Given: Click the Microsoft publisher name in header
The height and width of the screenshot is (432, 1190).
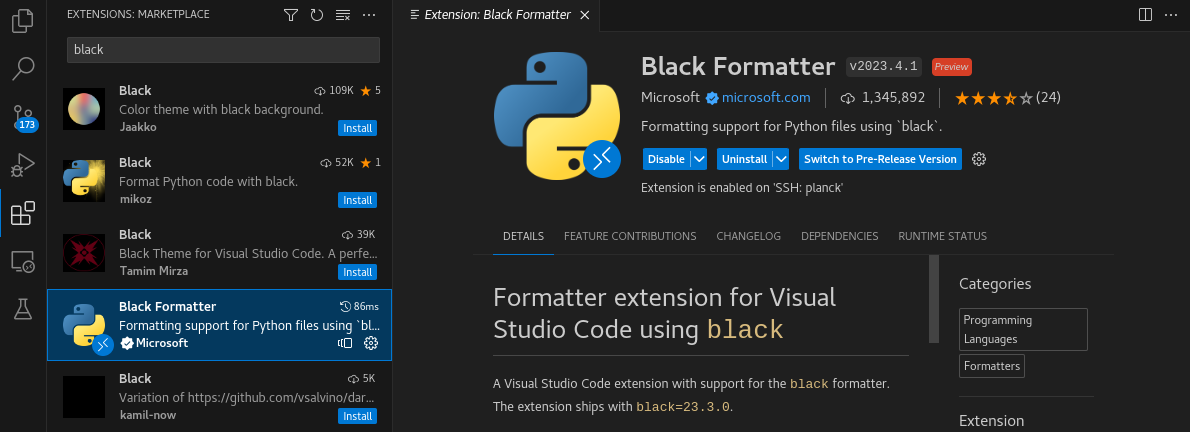Looking at the screenshot, I should click(x=670, y=97).
